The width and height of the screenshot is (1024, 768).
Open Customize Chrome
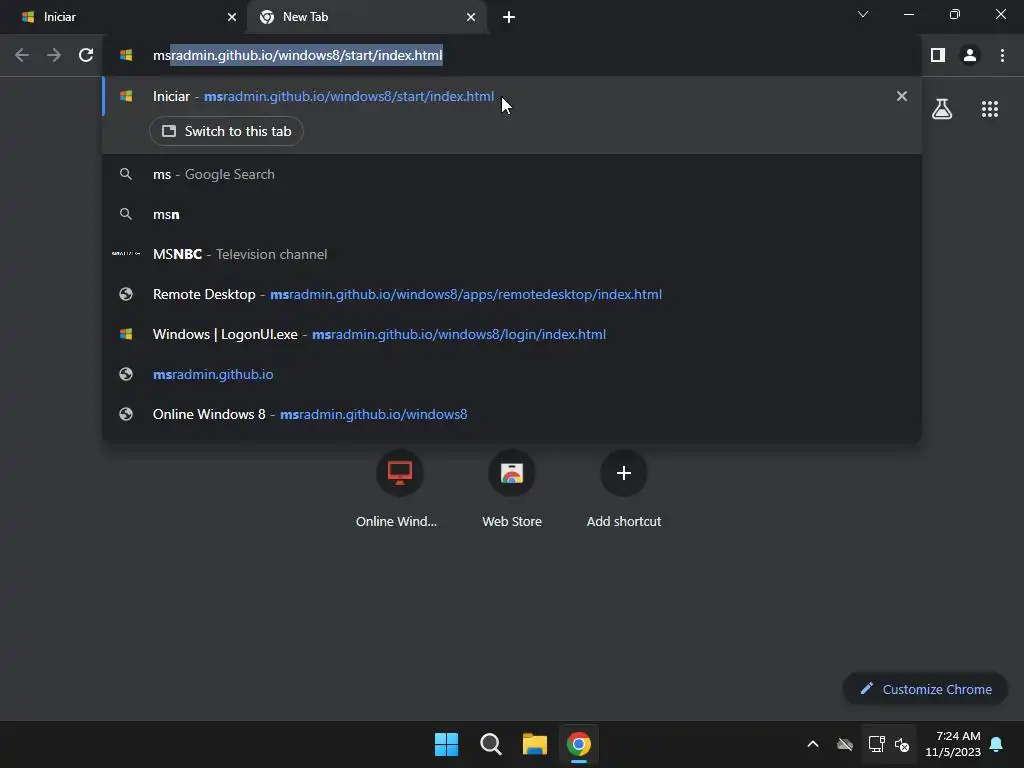(925, 689)
